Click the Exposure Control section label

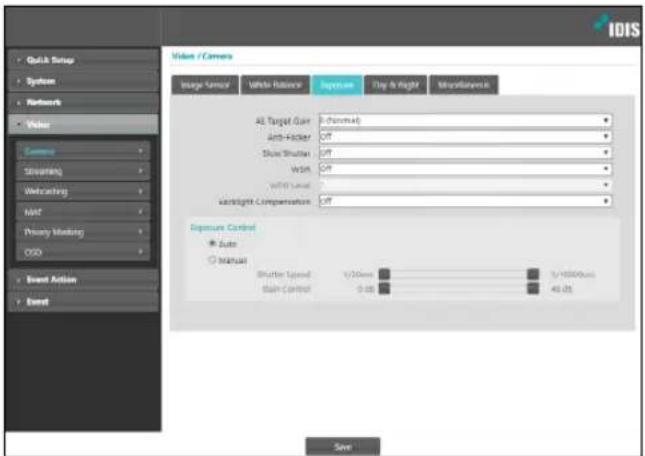(223, 227)
